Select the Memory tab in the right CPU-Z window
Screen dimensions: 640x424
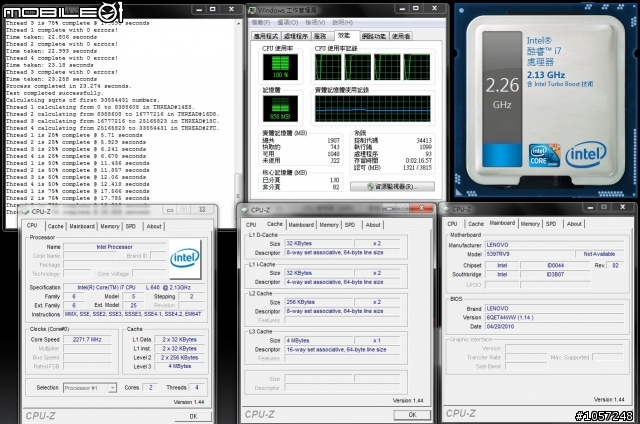530,224
